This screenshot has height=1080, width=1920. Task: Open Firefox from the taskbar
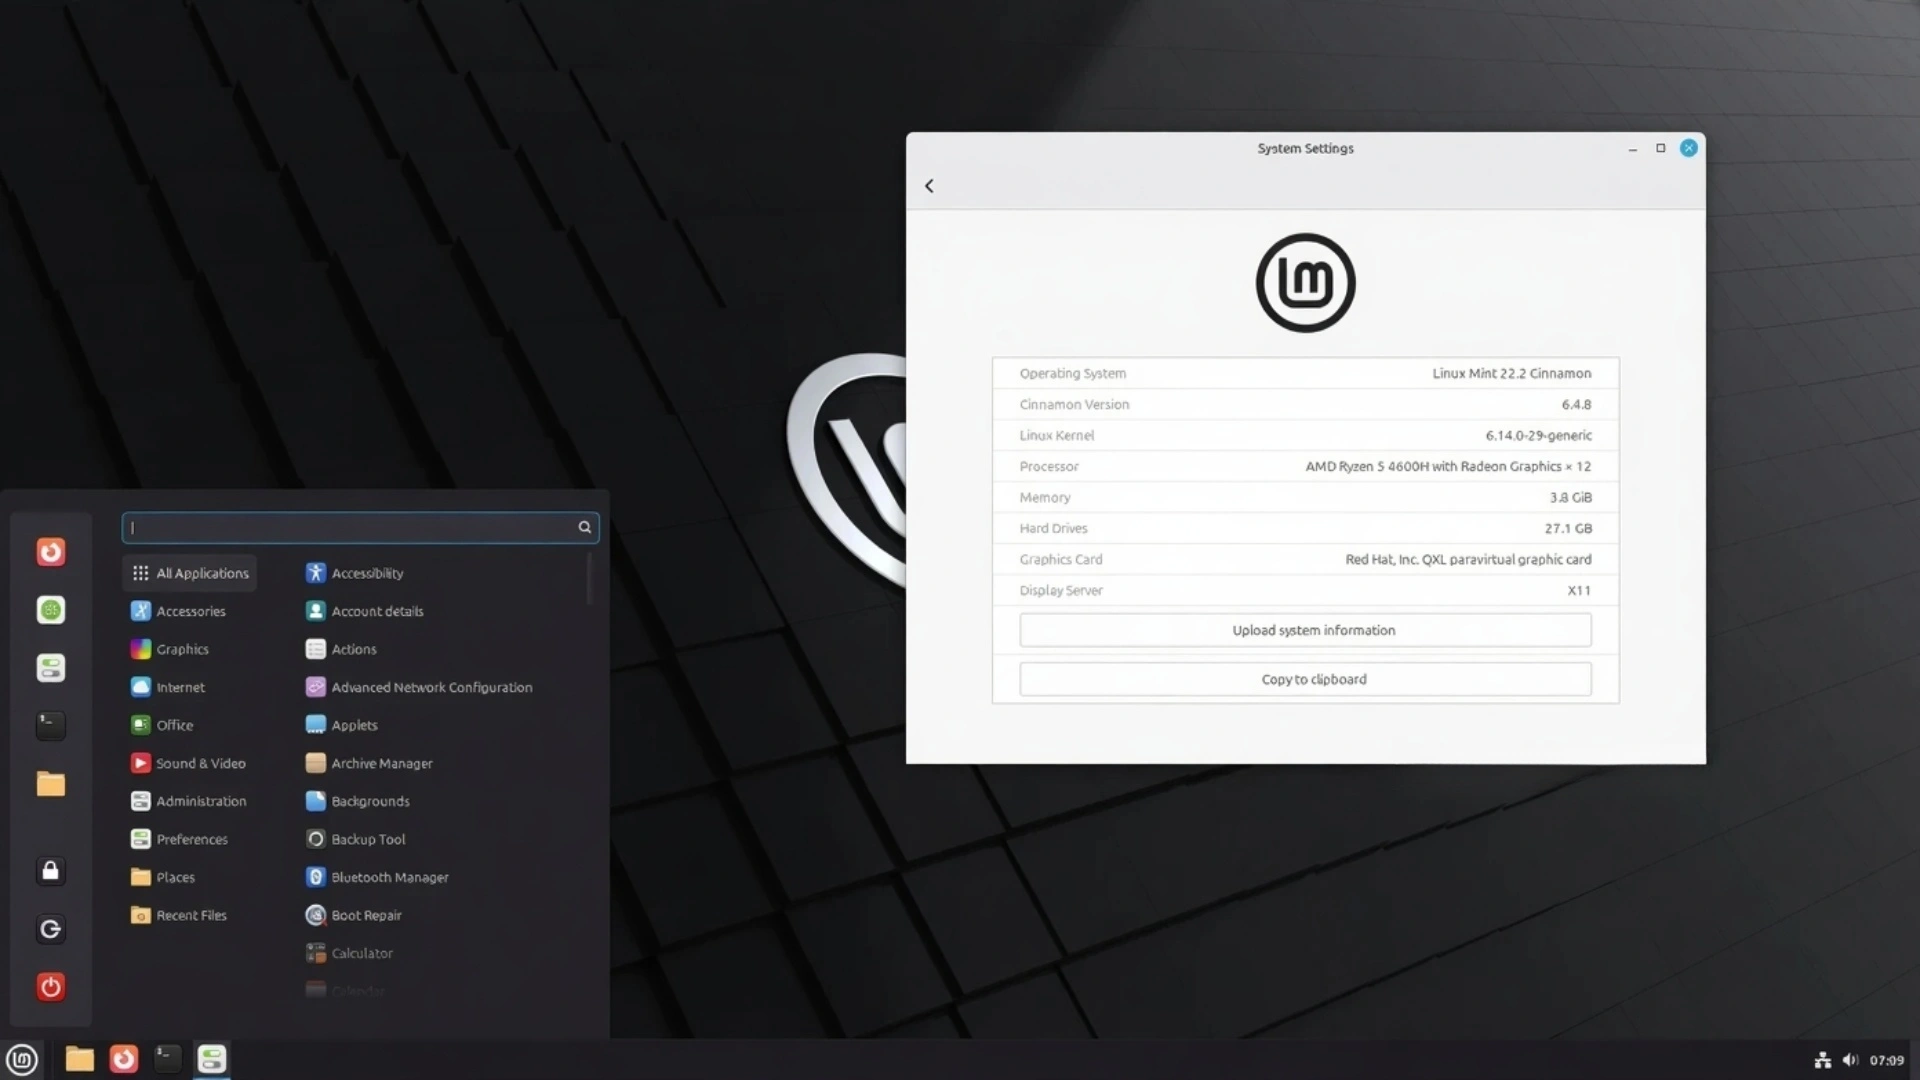(124, 1059)
